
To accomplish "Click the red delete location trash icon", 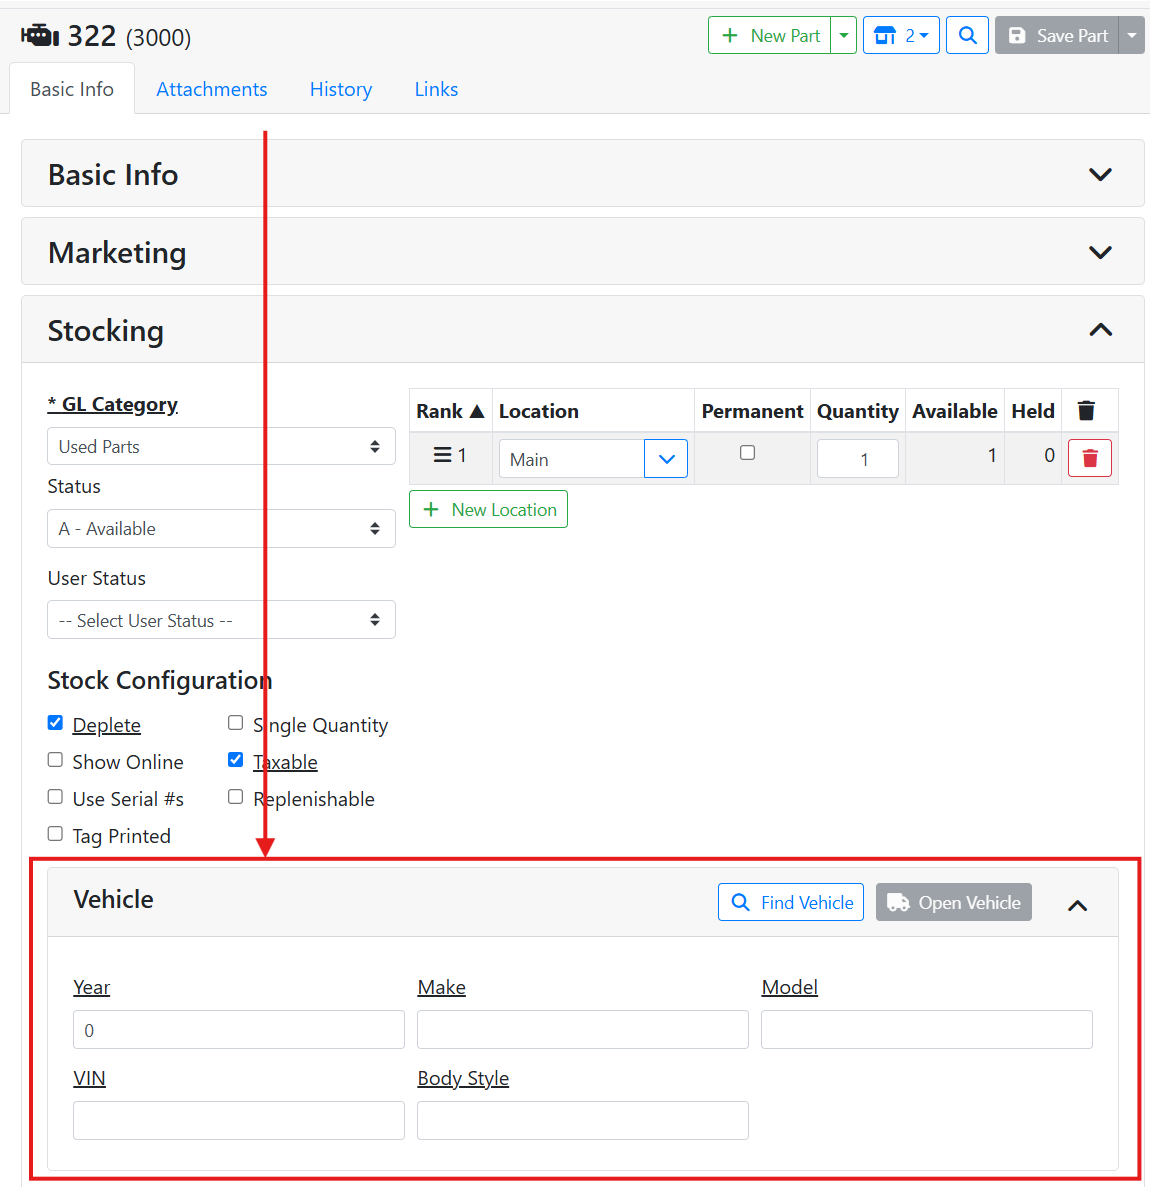I will [1089, 458].
